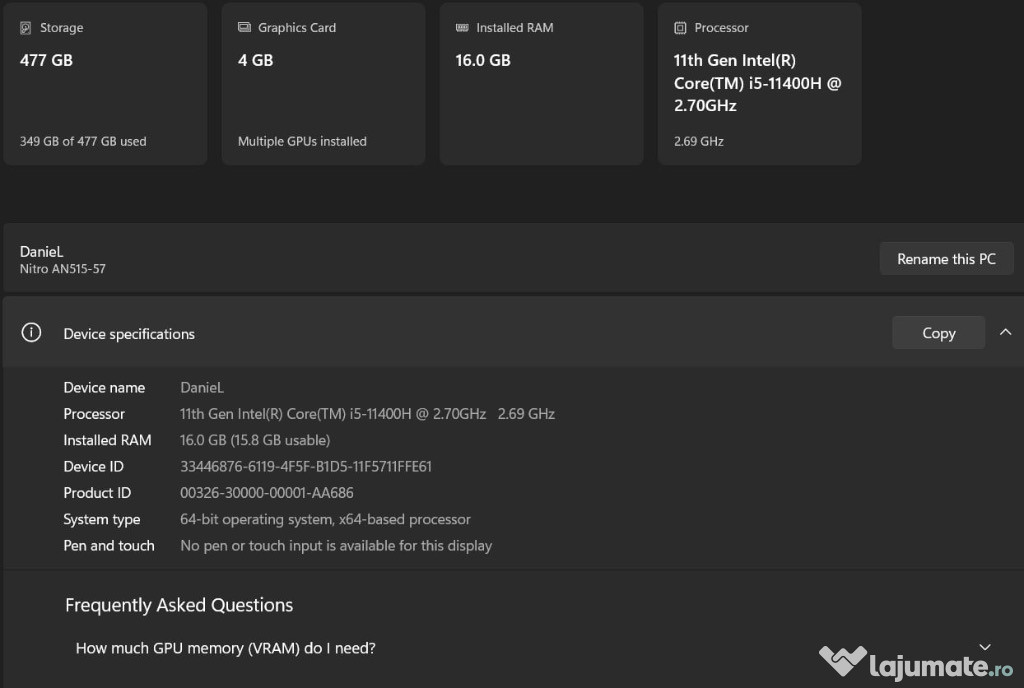Click the Installed RAM memory icon
The width and height of the screenshot is (1024, 688).
coord(461,28)
